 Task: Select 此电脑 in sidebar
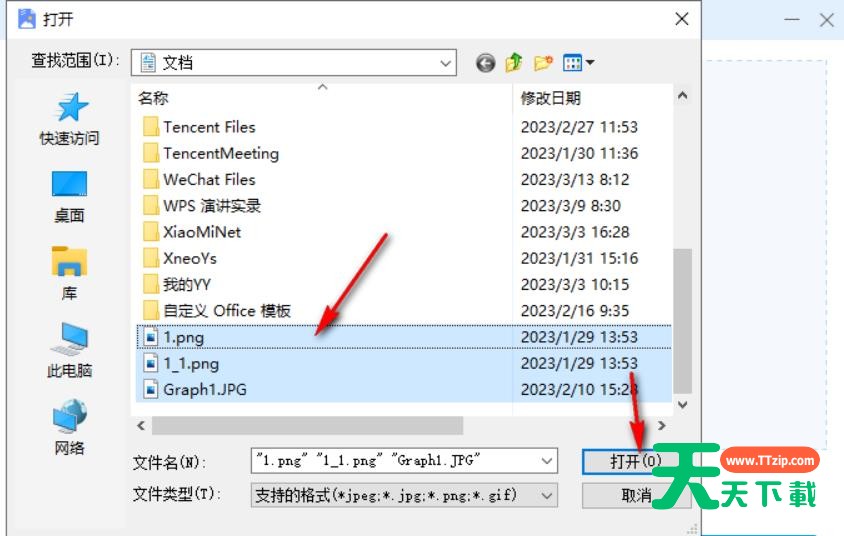point(69,350)
